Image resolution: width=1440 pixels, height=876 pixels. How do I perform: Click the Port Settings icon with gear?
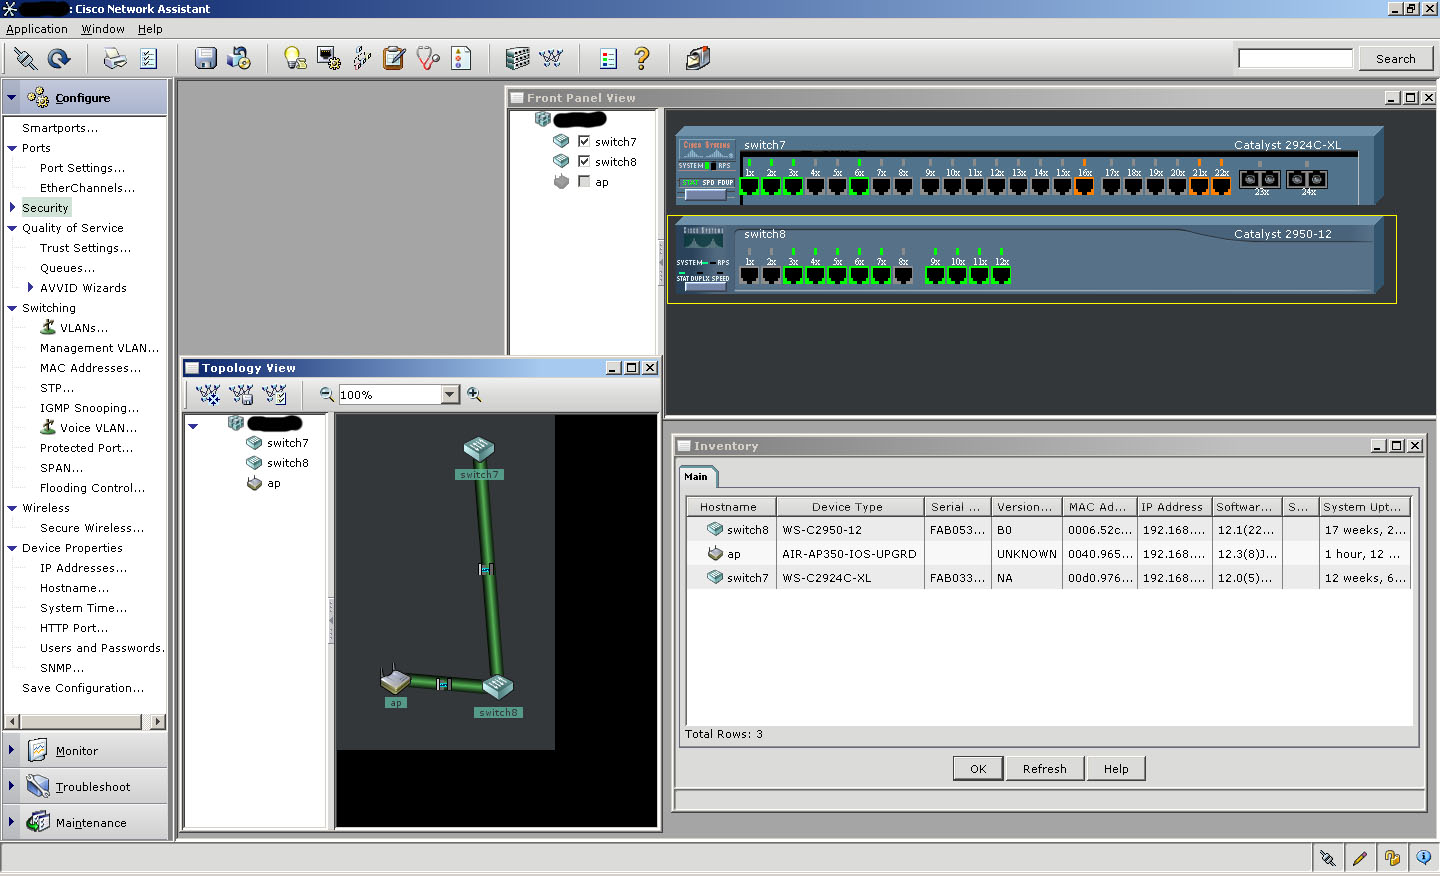coord(328,59)
